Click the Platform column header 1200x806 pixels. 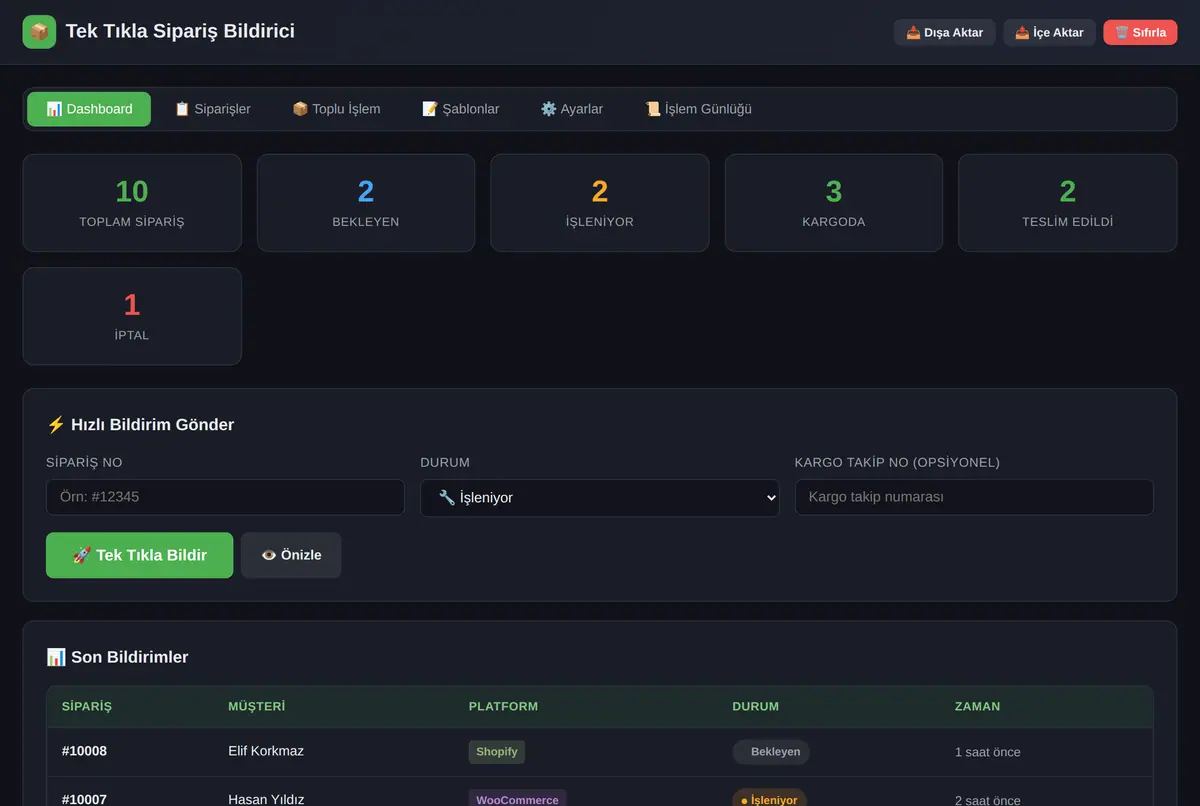[503, 706]
